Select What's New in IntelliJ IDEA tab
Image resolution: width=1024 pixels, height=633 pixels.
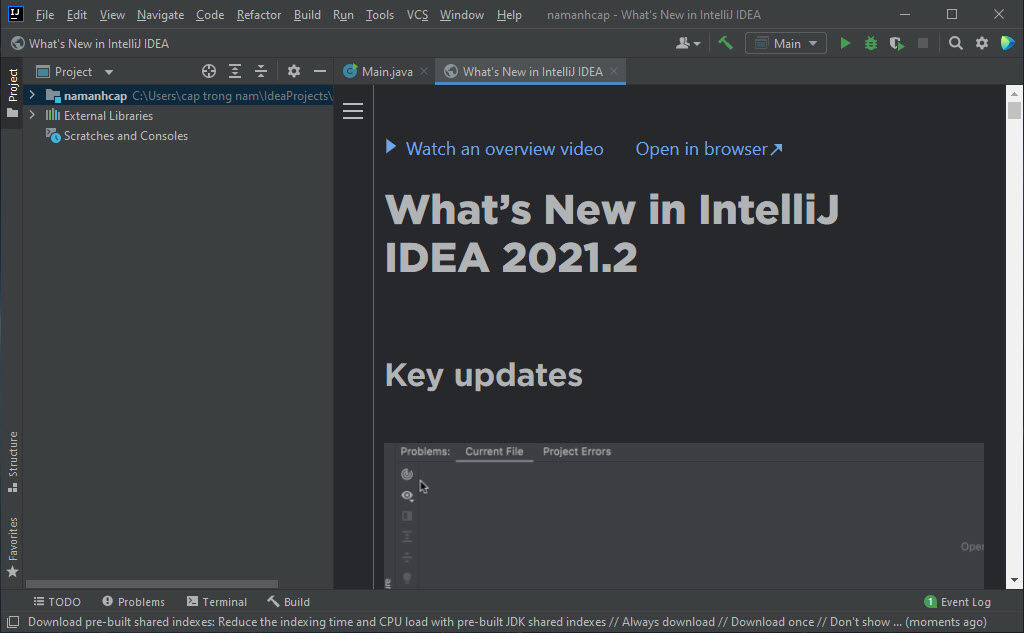(x=532, y=71)
